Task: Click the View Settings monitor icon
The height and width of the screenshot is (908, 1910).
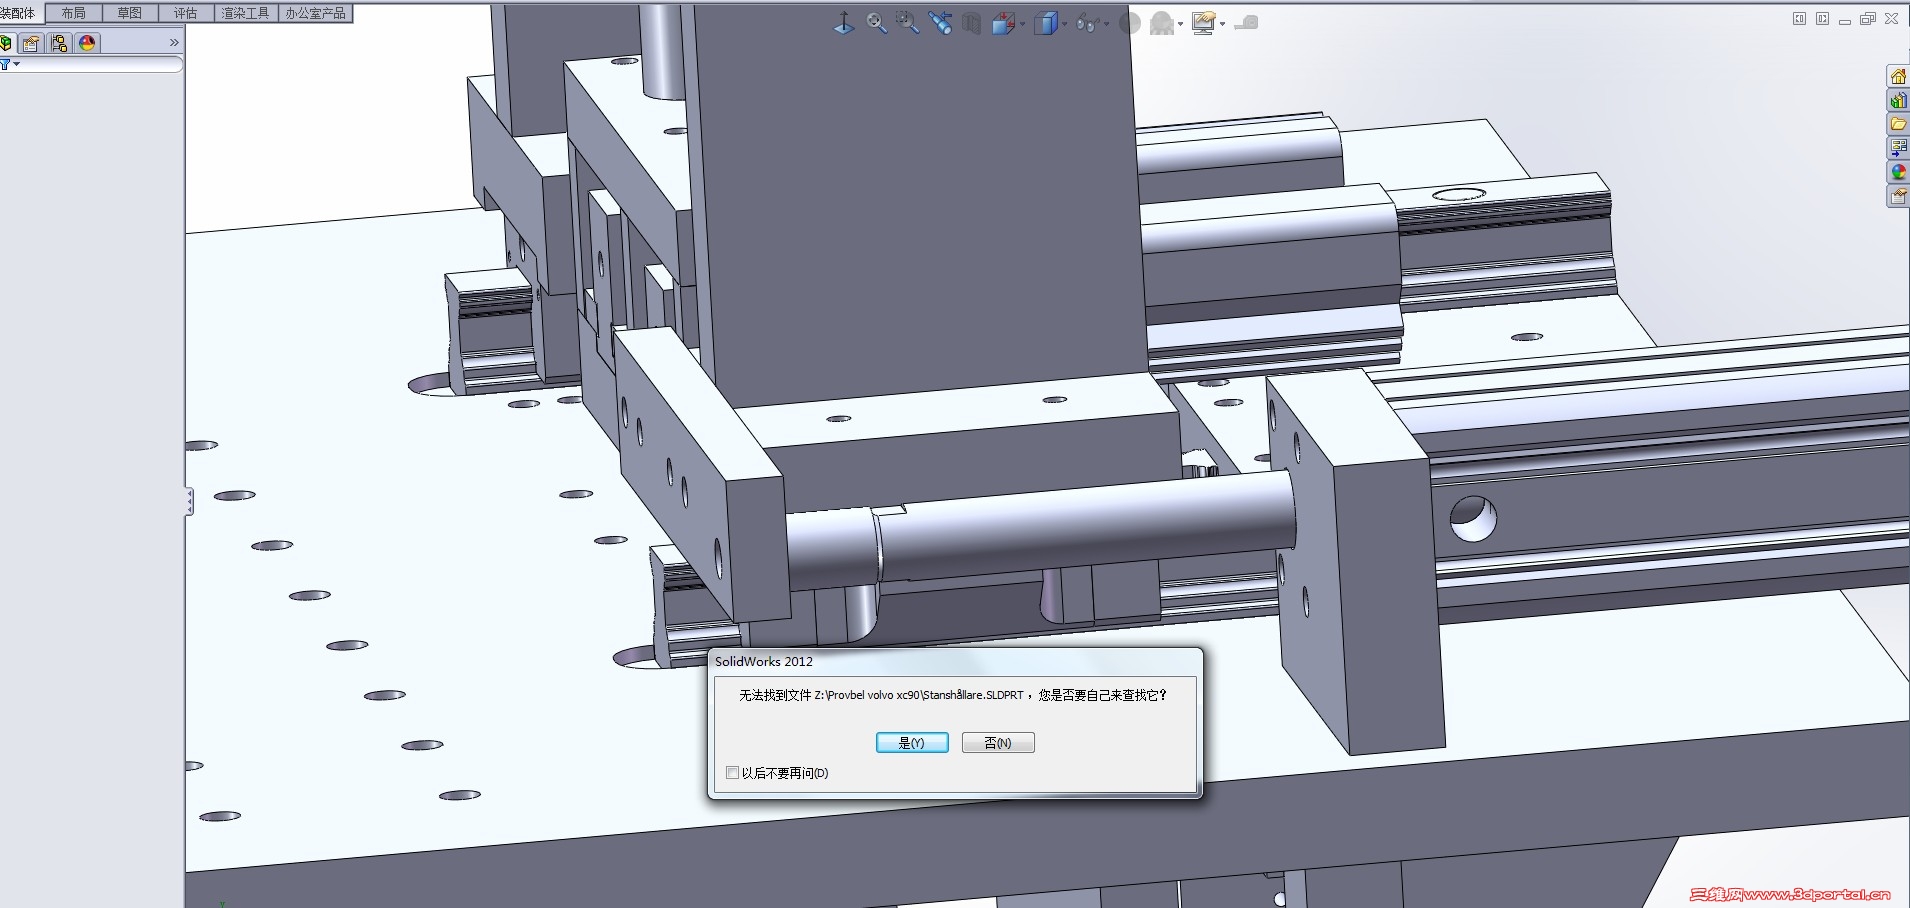Action: (1203, 24)
